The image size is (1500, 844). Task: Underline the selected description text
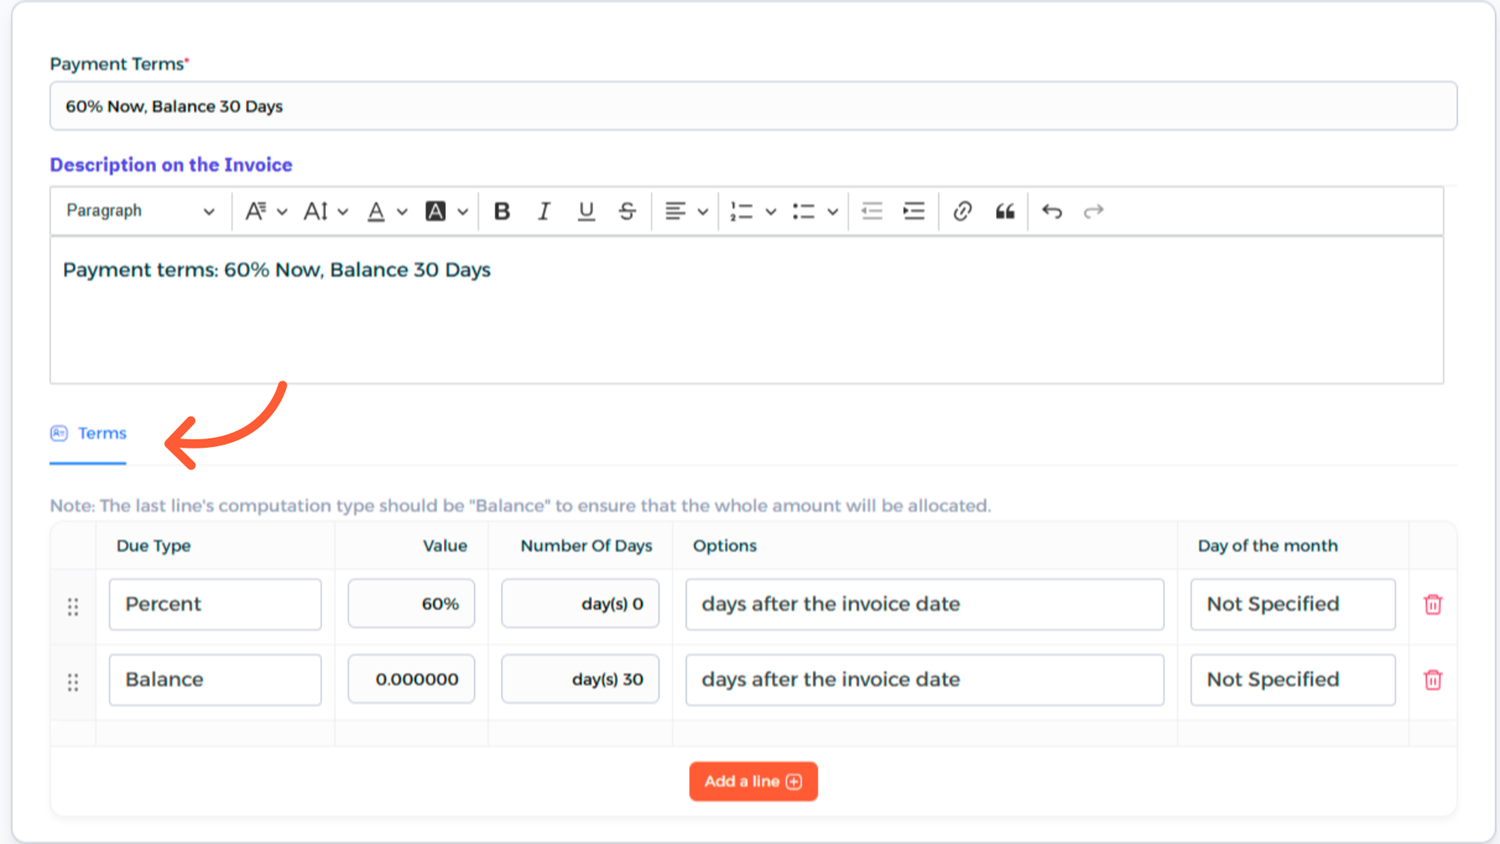click(586, 211)
